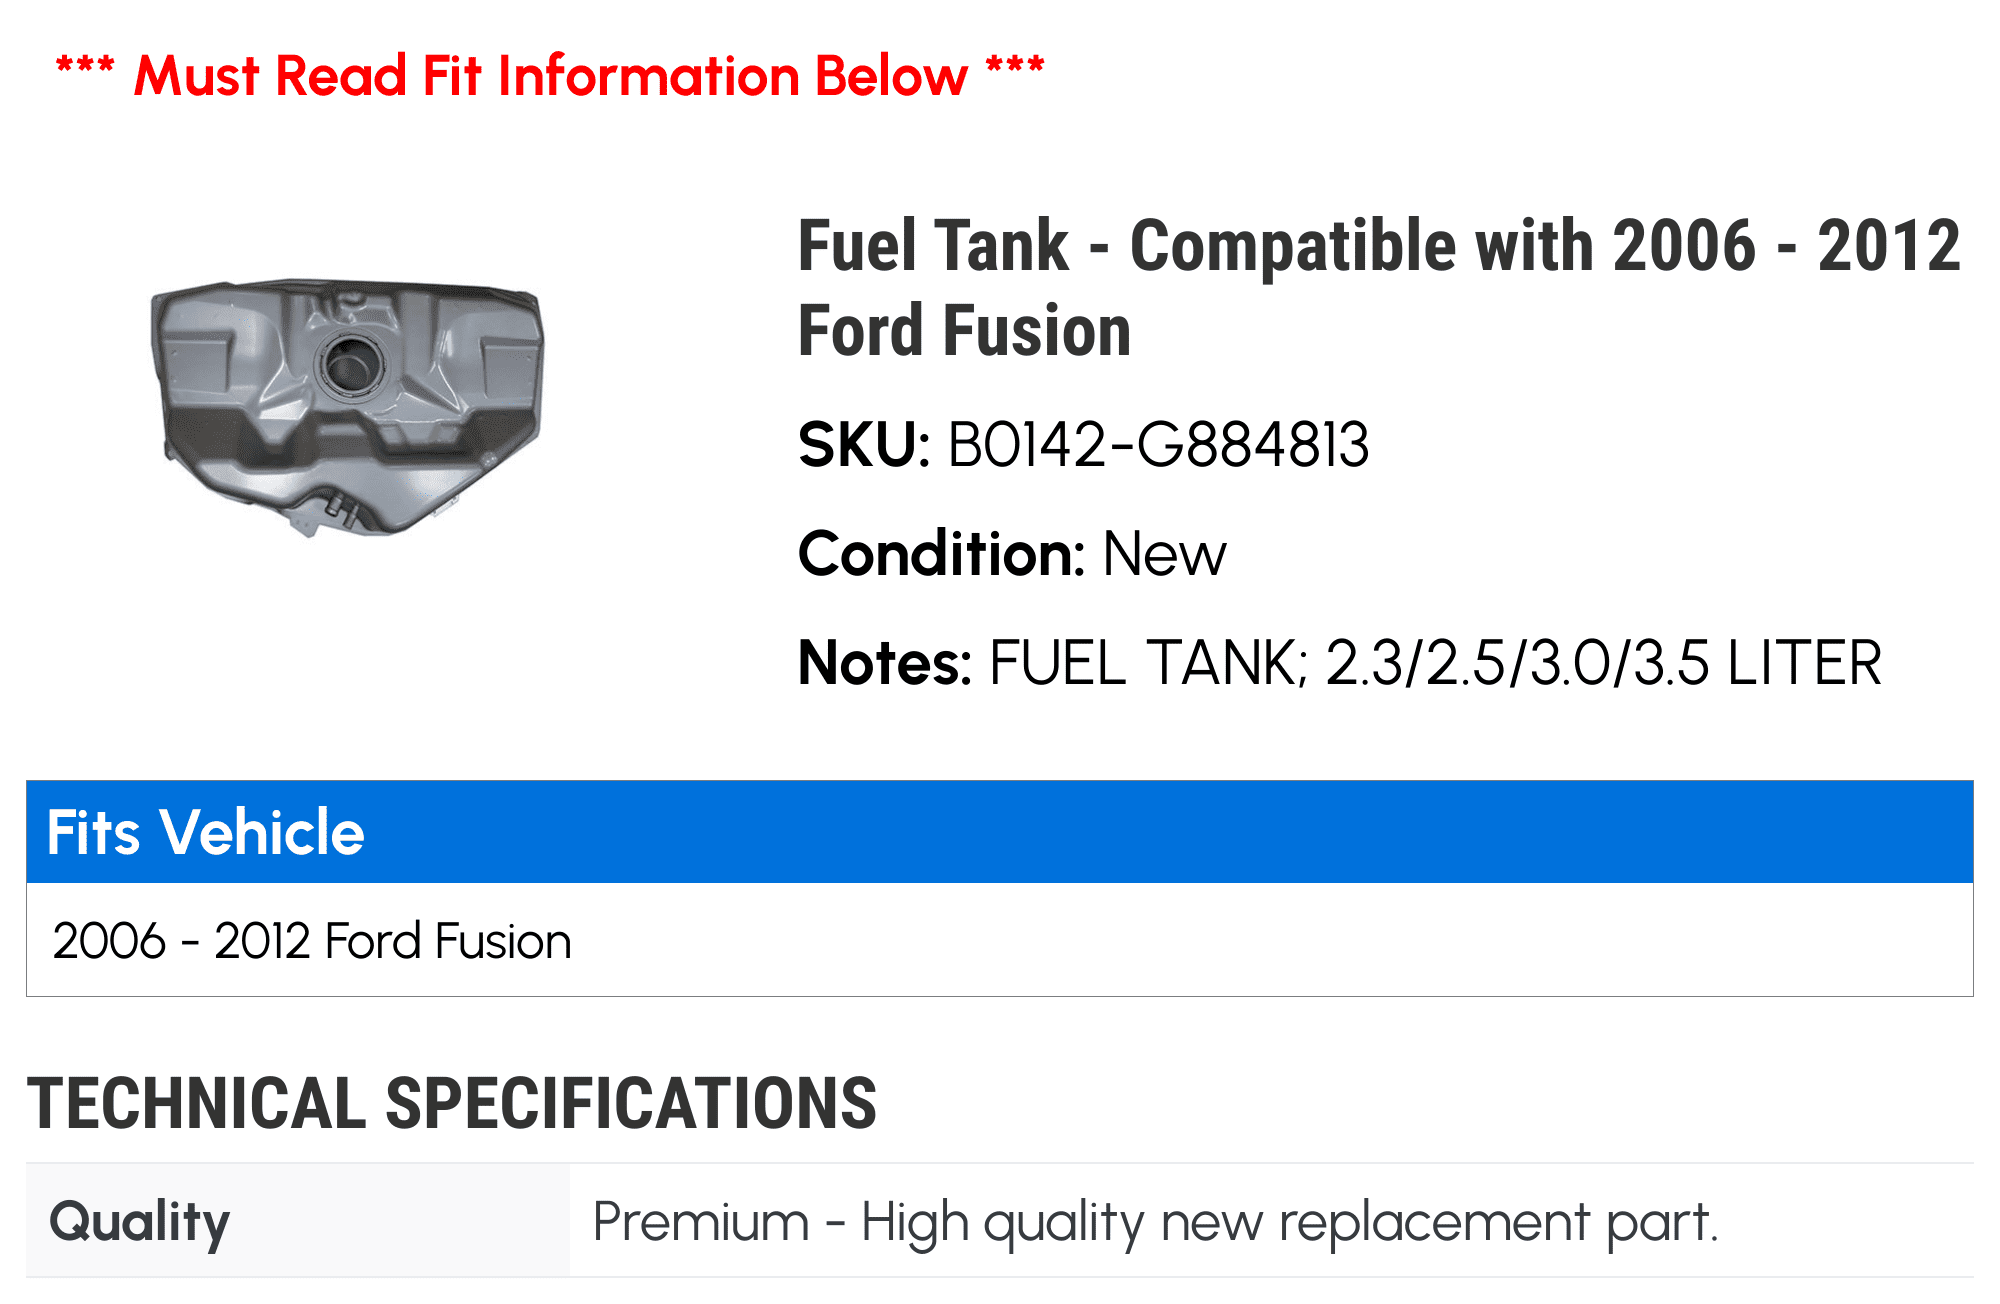Click the round pump opening on the tank image
This screenshot has width=2000, height=1304.
[350, 364]
